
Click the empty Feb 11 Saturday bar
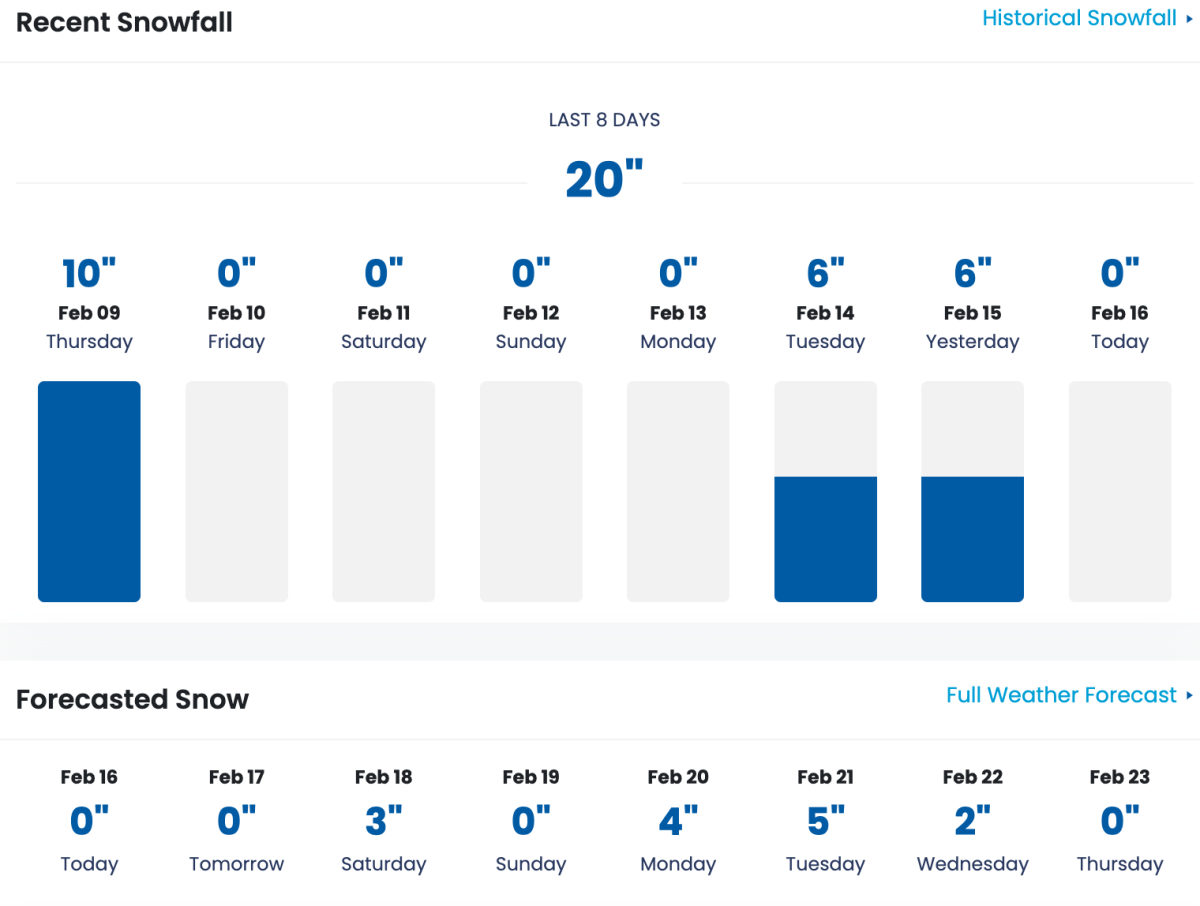(383, 491)
